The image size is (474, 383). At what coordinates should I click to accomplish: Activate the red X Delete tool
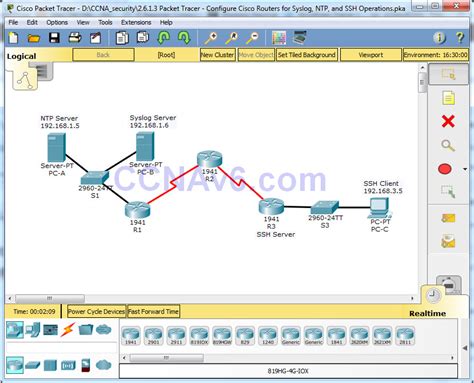click(x=448, y=121)
